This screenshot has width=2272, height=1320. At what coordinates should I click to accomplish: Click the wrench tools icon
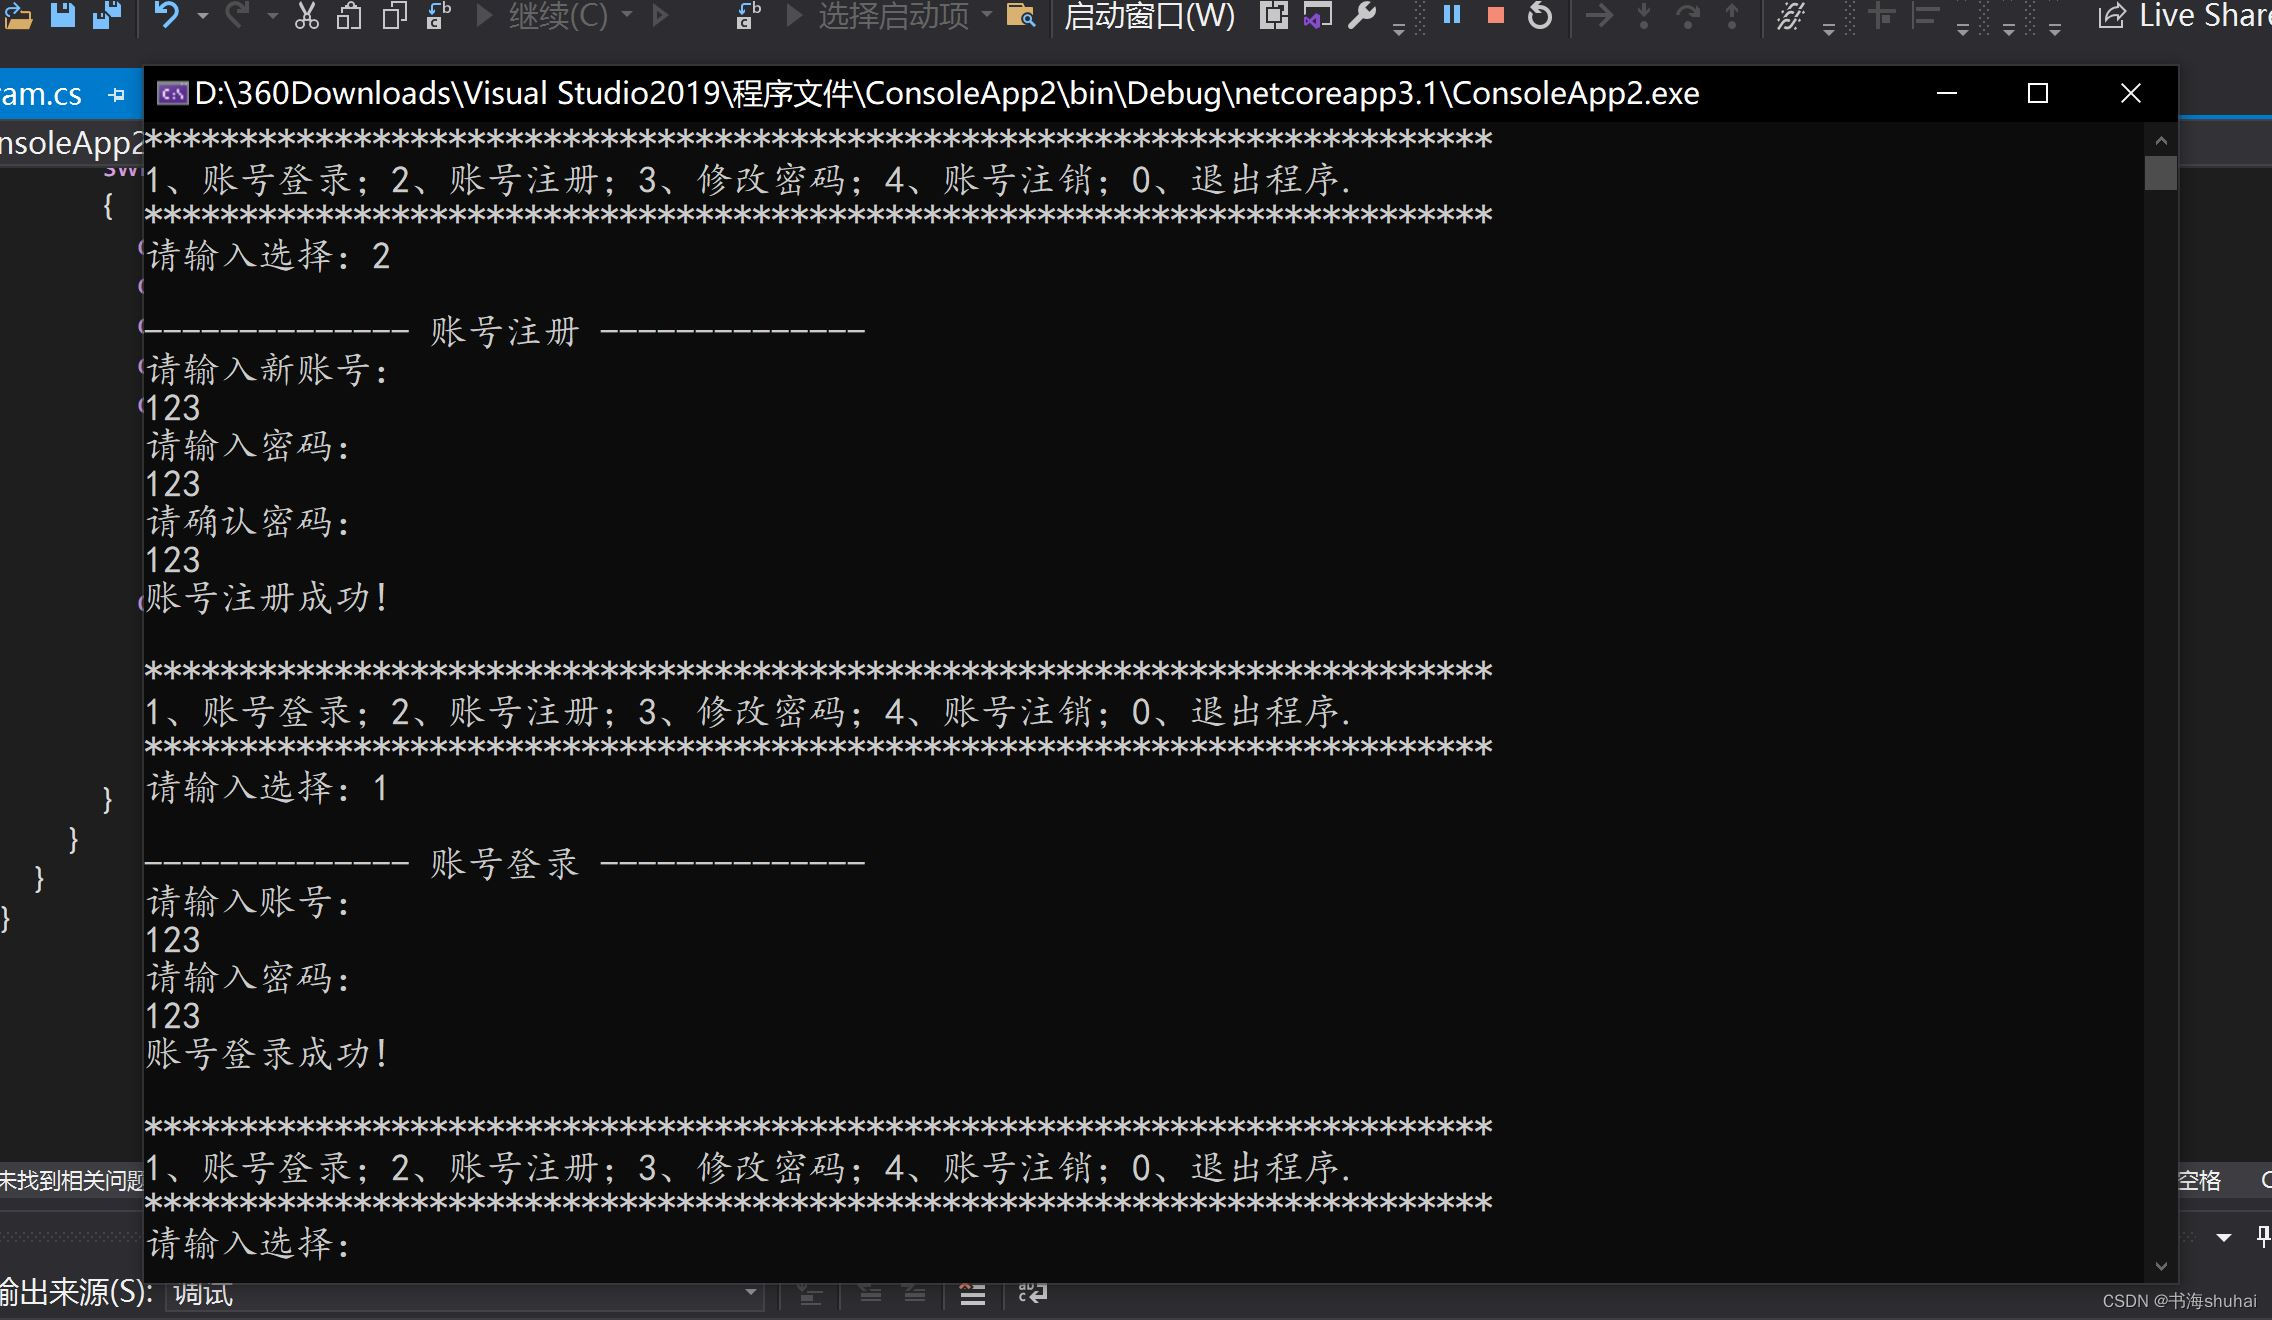pyautogui.click(x=1362, y=15)
